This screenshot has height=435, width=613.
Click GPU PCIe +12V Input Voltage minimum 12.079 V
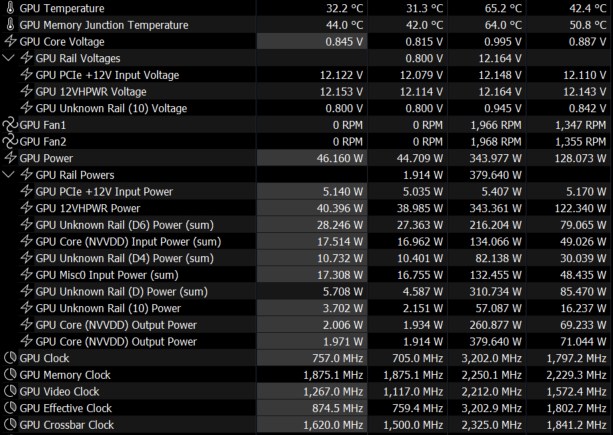(421, 75)
